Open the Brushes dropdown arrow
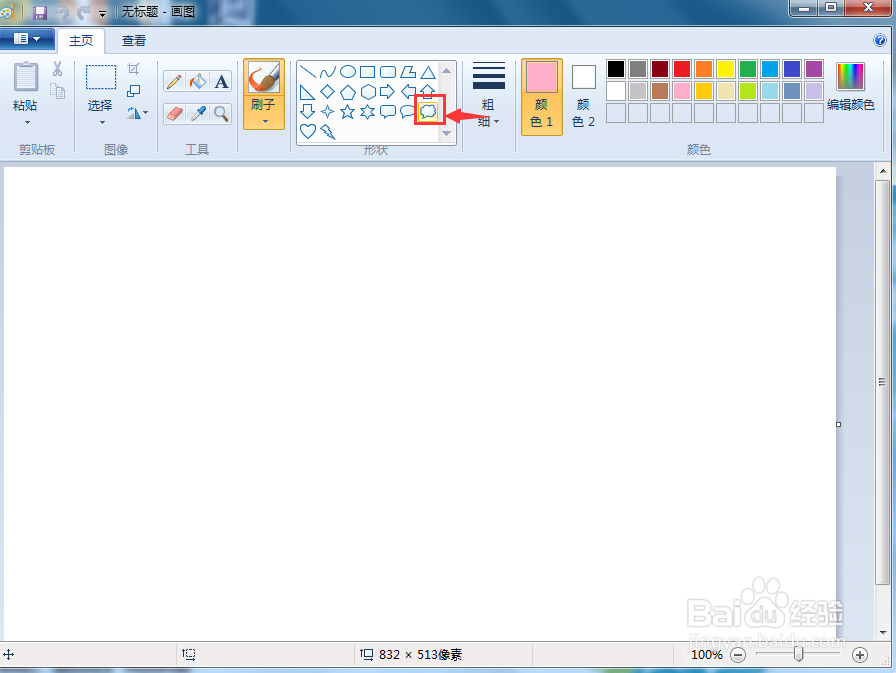Screen dimensions: 896x673 (x=265, y=121)
